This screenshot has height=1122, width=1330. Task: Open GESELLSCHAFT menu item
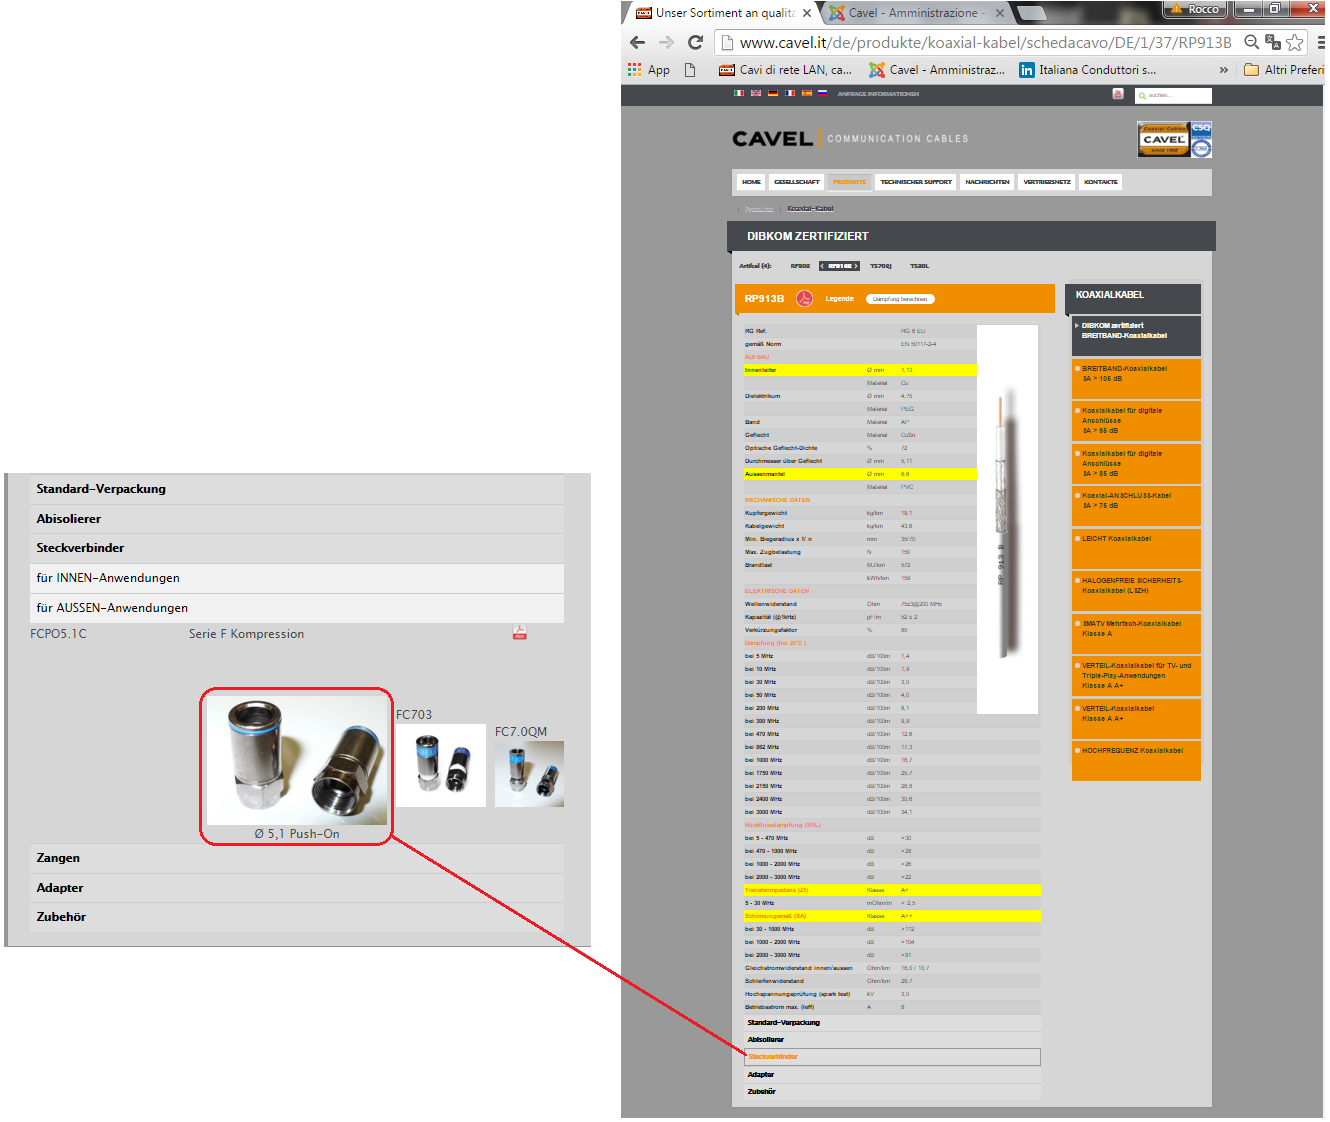coord(796,182)
